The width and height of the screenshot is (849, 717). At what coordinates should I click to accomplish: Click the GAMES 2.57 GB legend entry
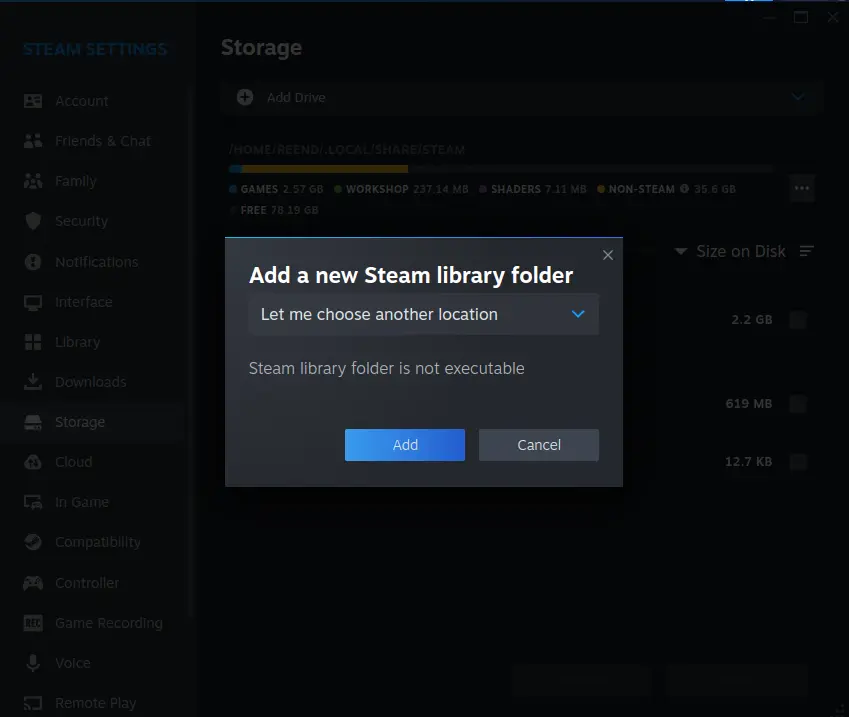pos(277,189)
